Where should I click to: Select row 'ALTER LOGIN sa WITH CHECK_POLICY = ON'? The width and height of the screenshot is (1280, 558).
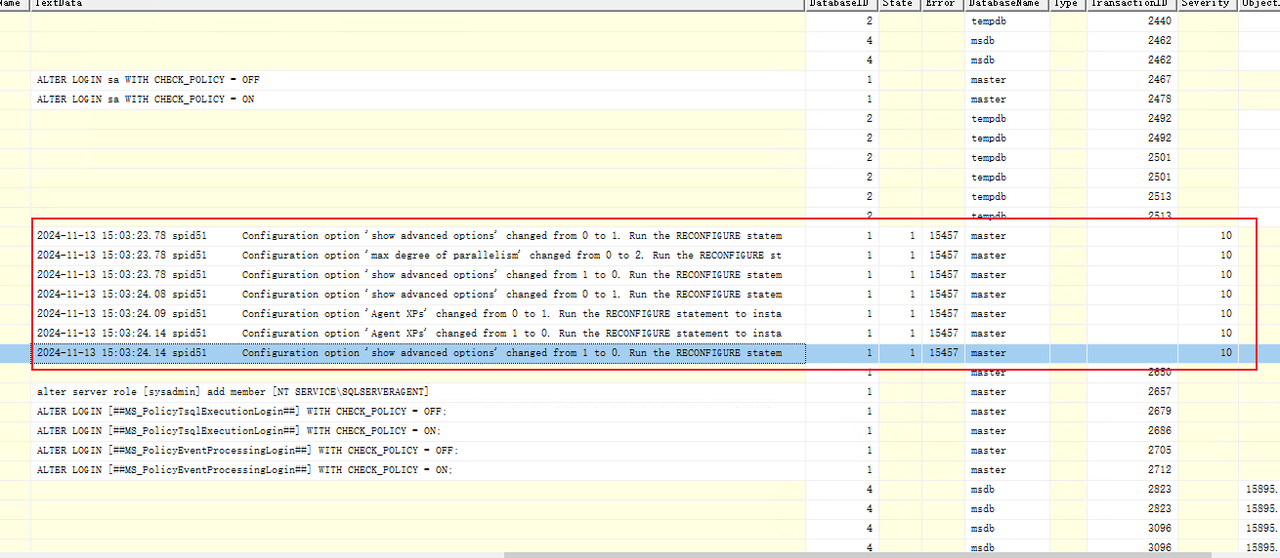[146, 99]
